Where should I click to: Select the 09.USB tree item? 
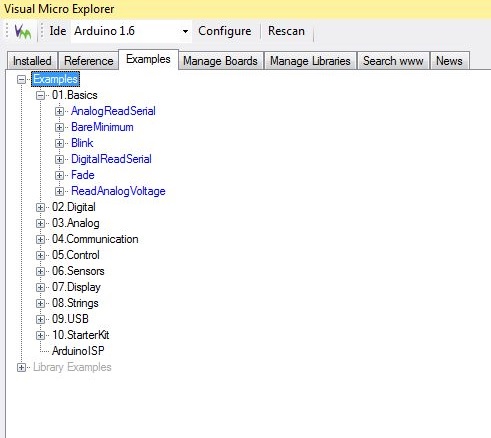click(x=70, y=319)
